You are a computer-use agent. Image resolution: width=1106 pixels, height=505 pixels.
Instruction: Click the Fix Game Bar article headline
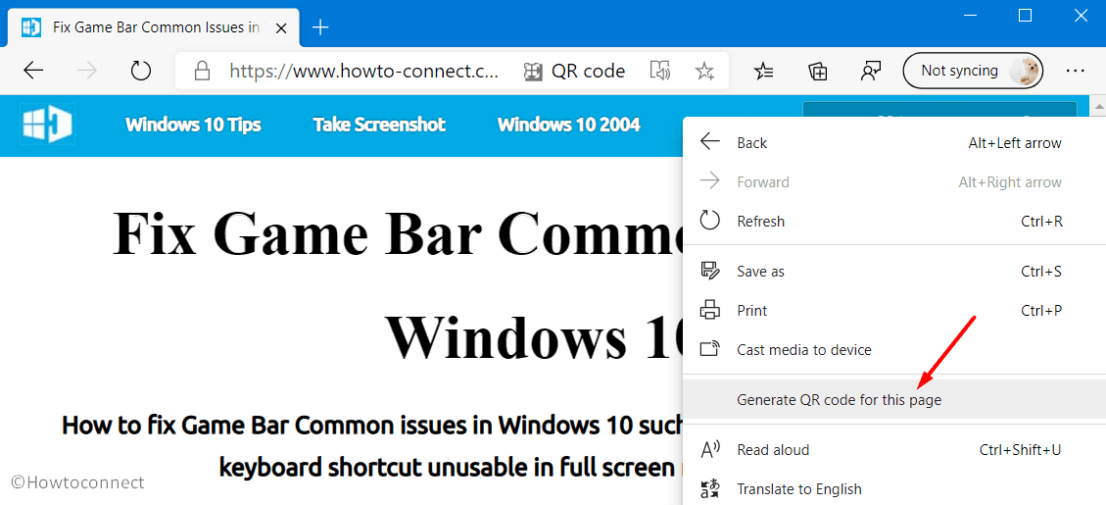tap(399, 284)
